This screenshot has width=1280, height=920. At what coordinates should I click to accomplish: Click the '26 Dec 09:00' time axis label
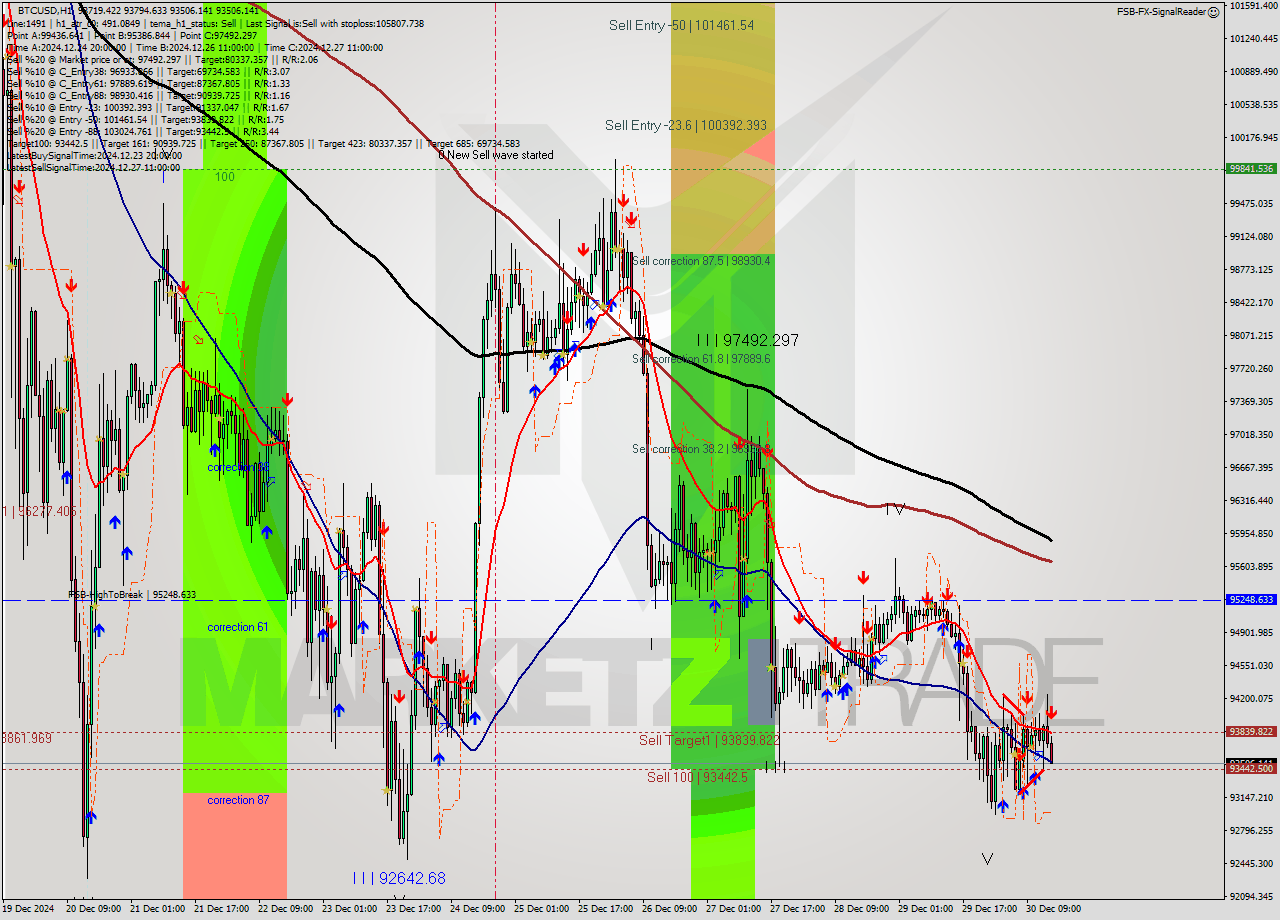pos(670,909)
